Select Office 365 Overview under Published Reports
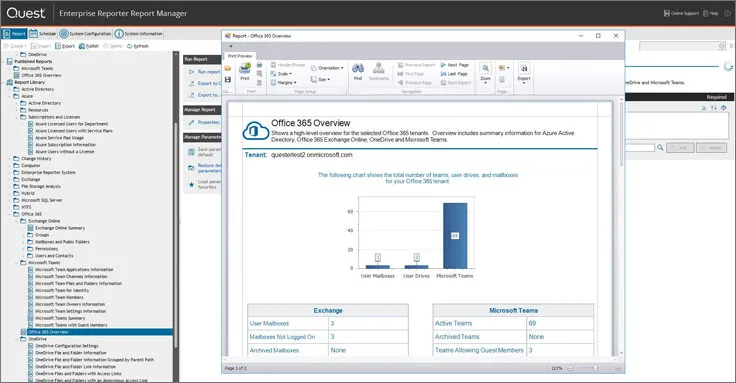 [x=41, y=75]
